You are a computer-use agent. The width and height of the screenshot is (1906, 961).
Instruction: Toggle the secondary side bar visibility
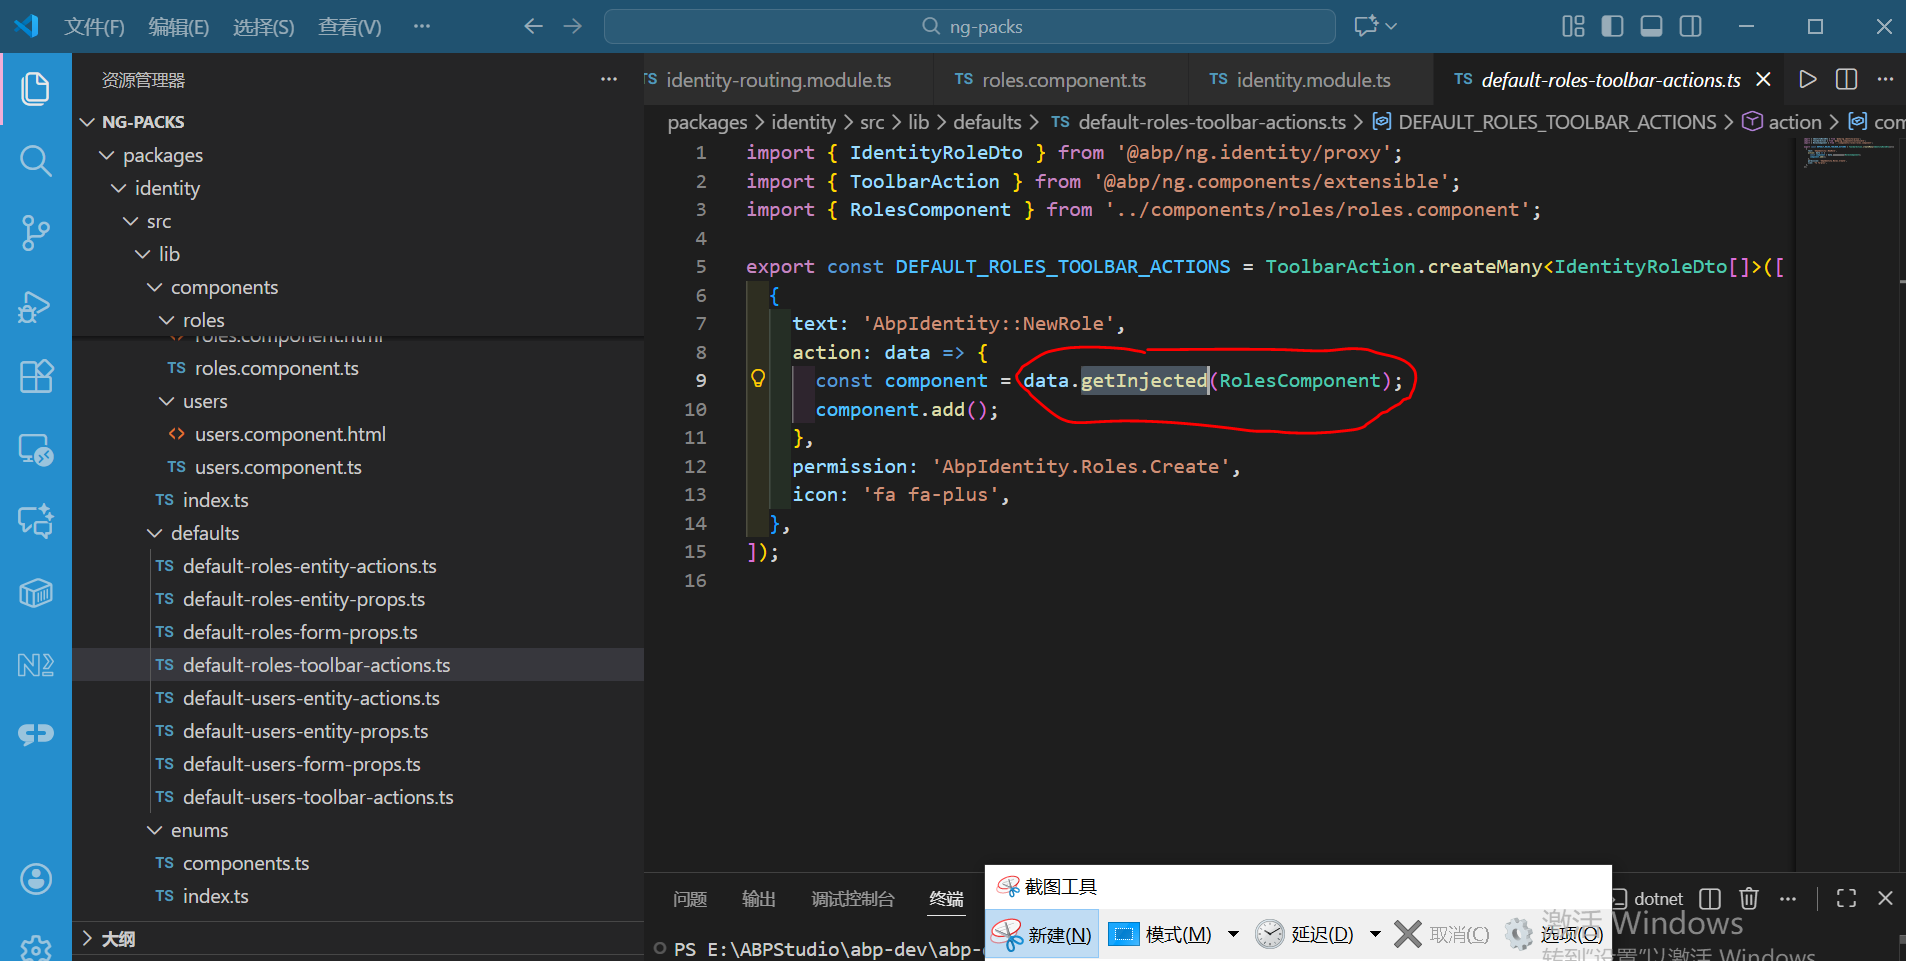point(1690,26)
